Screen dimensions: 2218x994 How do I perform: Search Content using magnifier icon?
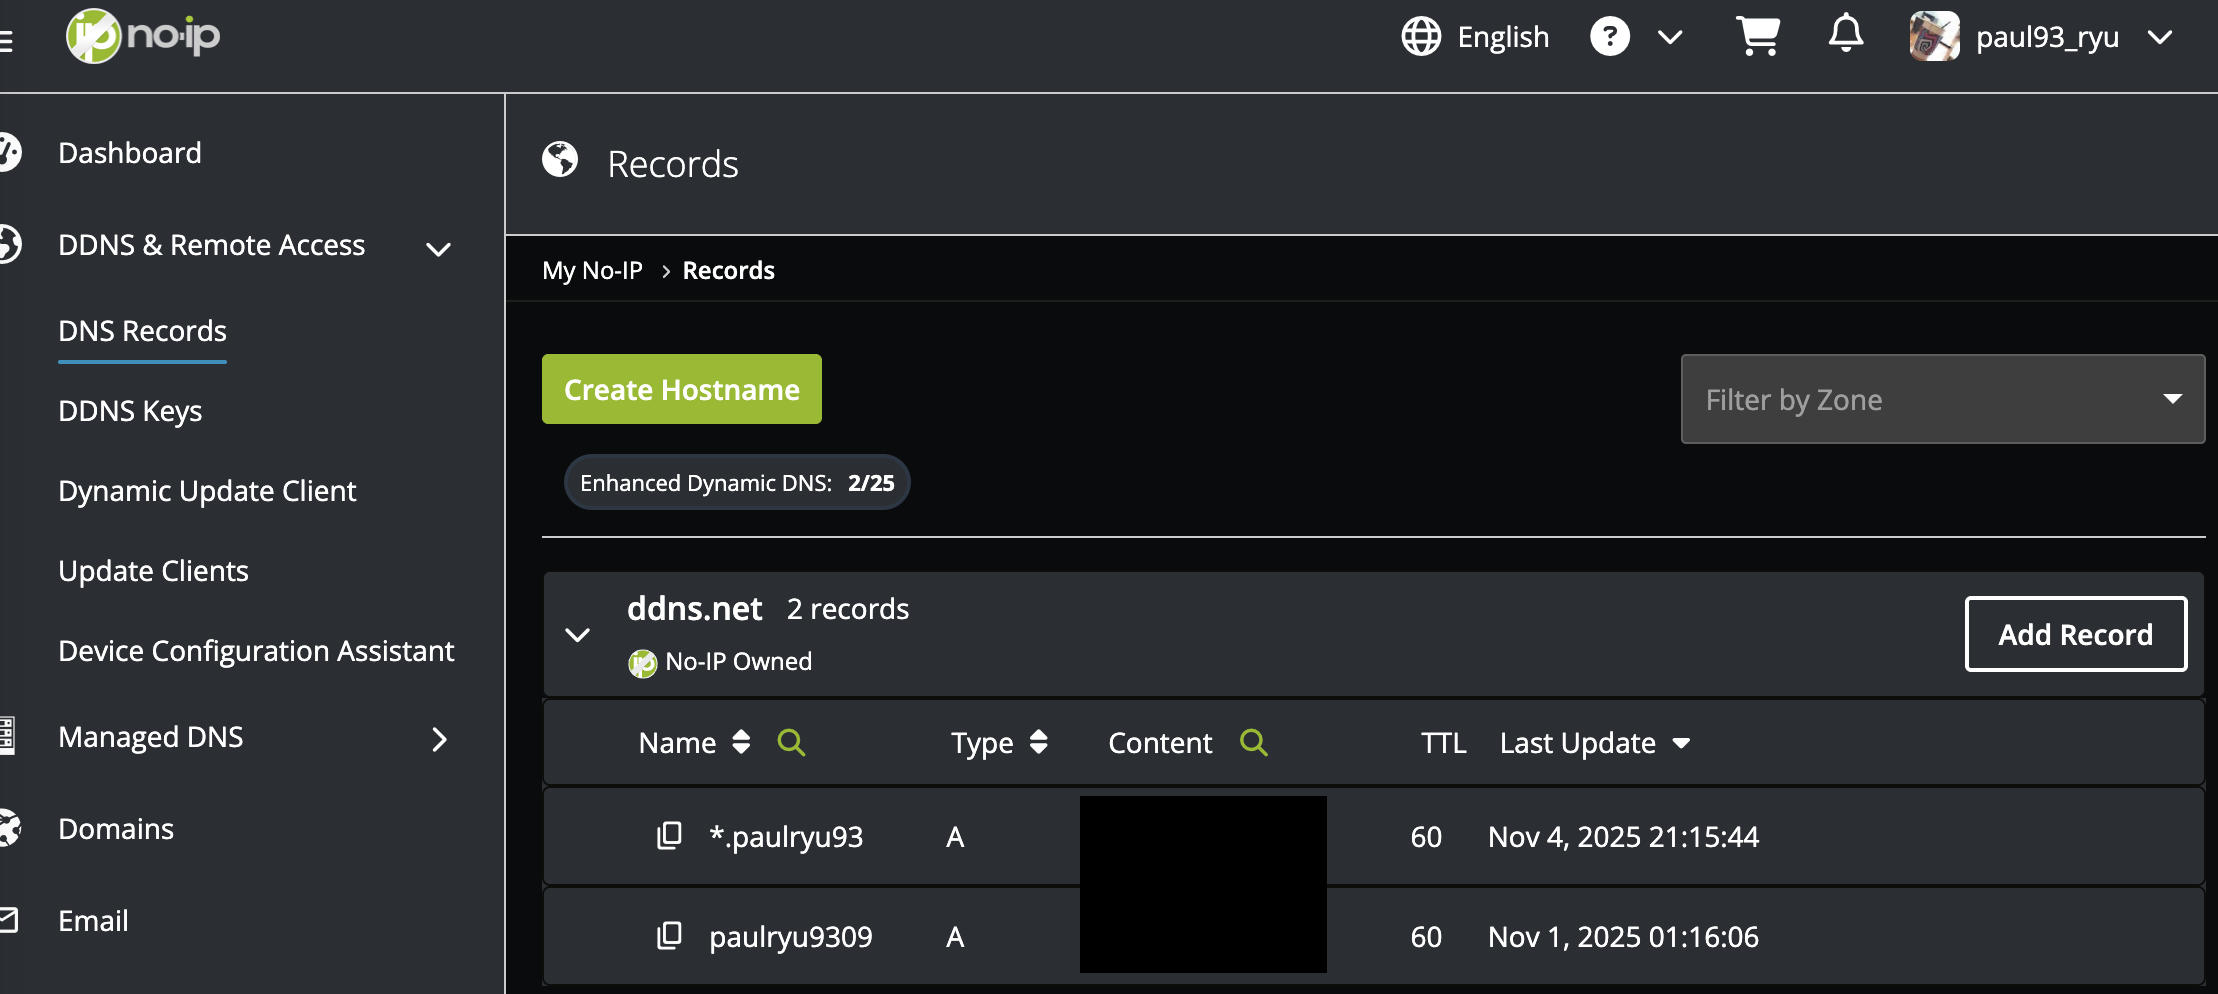[1253, 742]
